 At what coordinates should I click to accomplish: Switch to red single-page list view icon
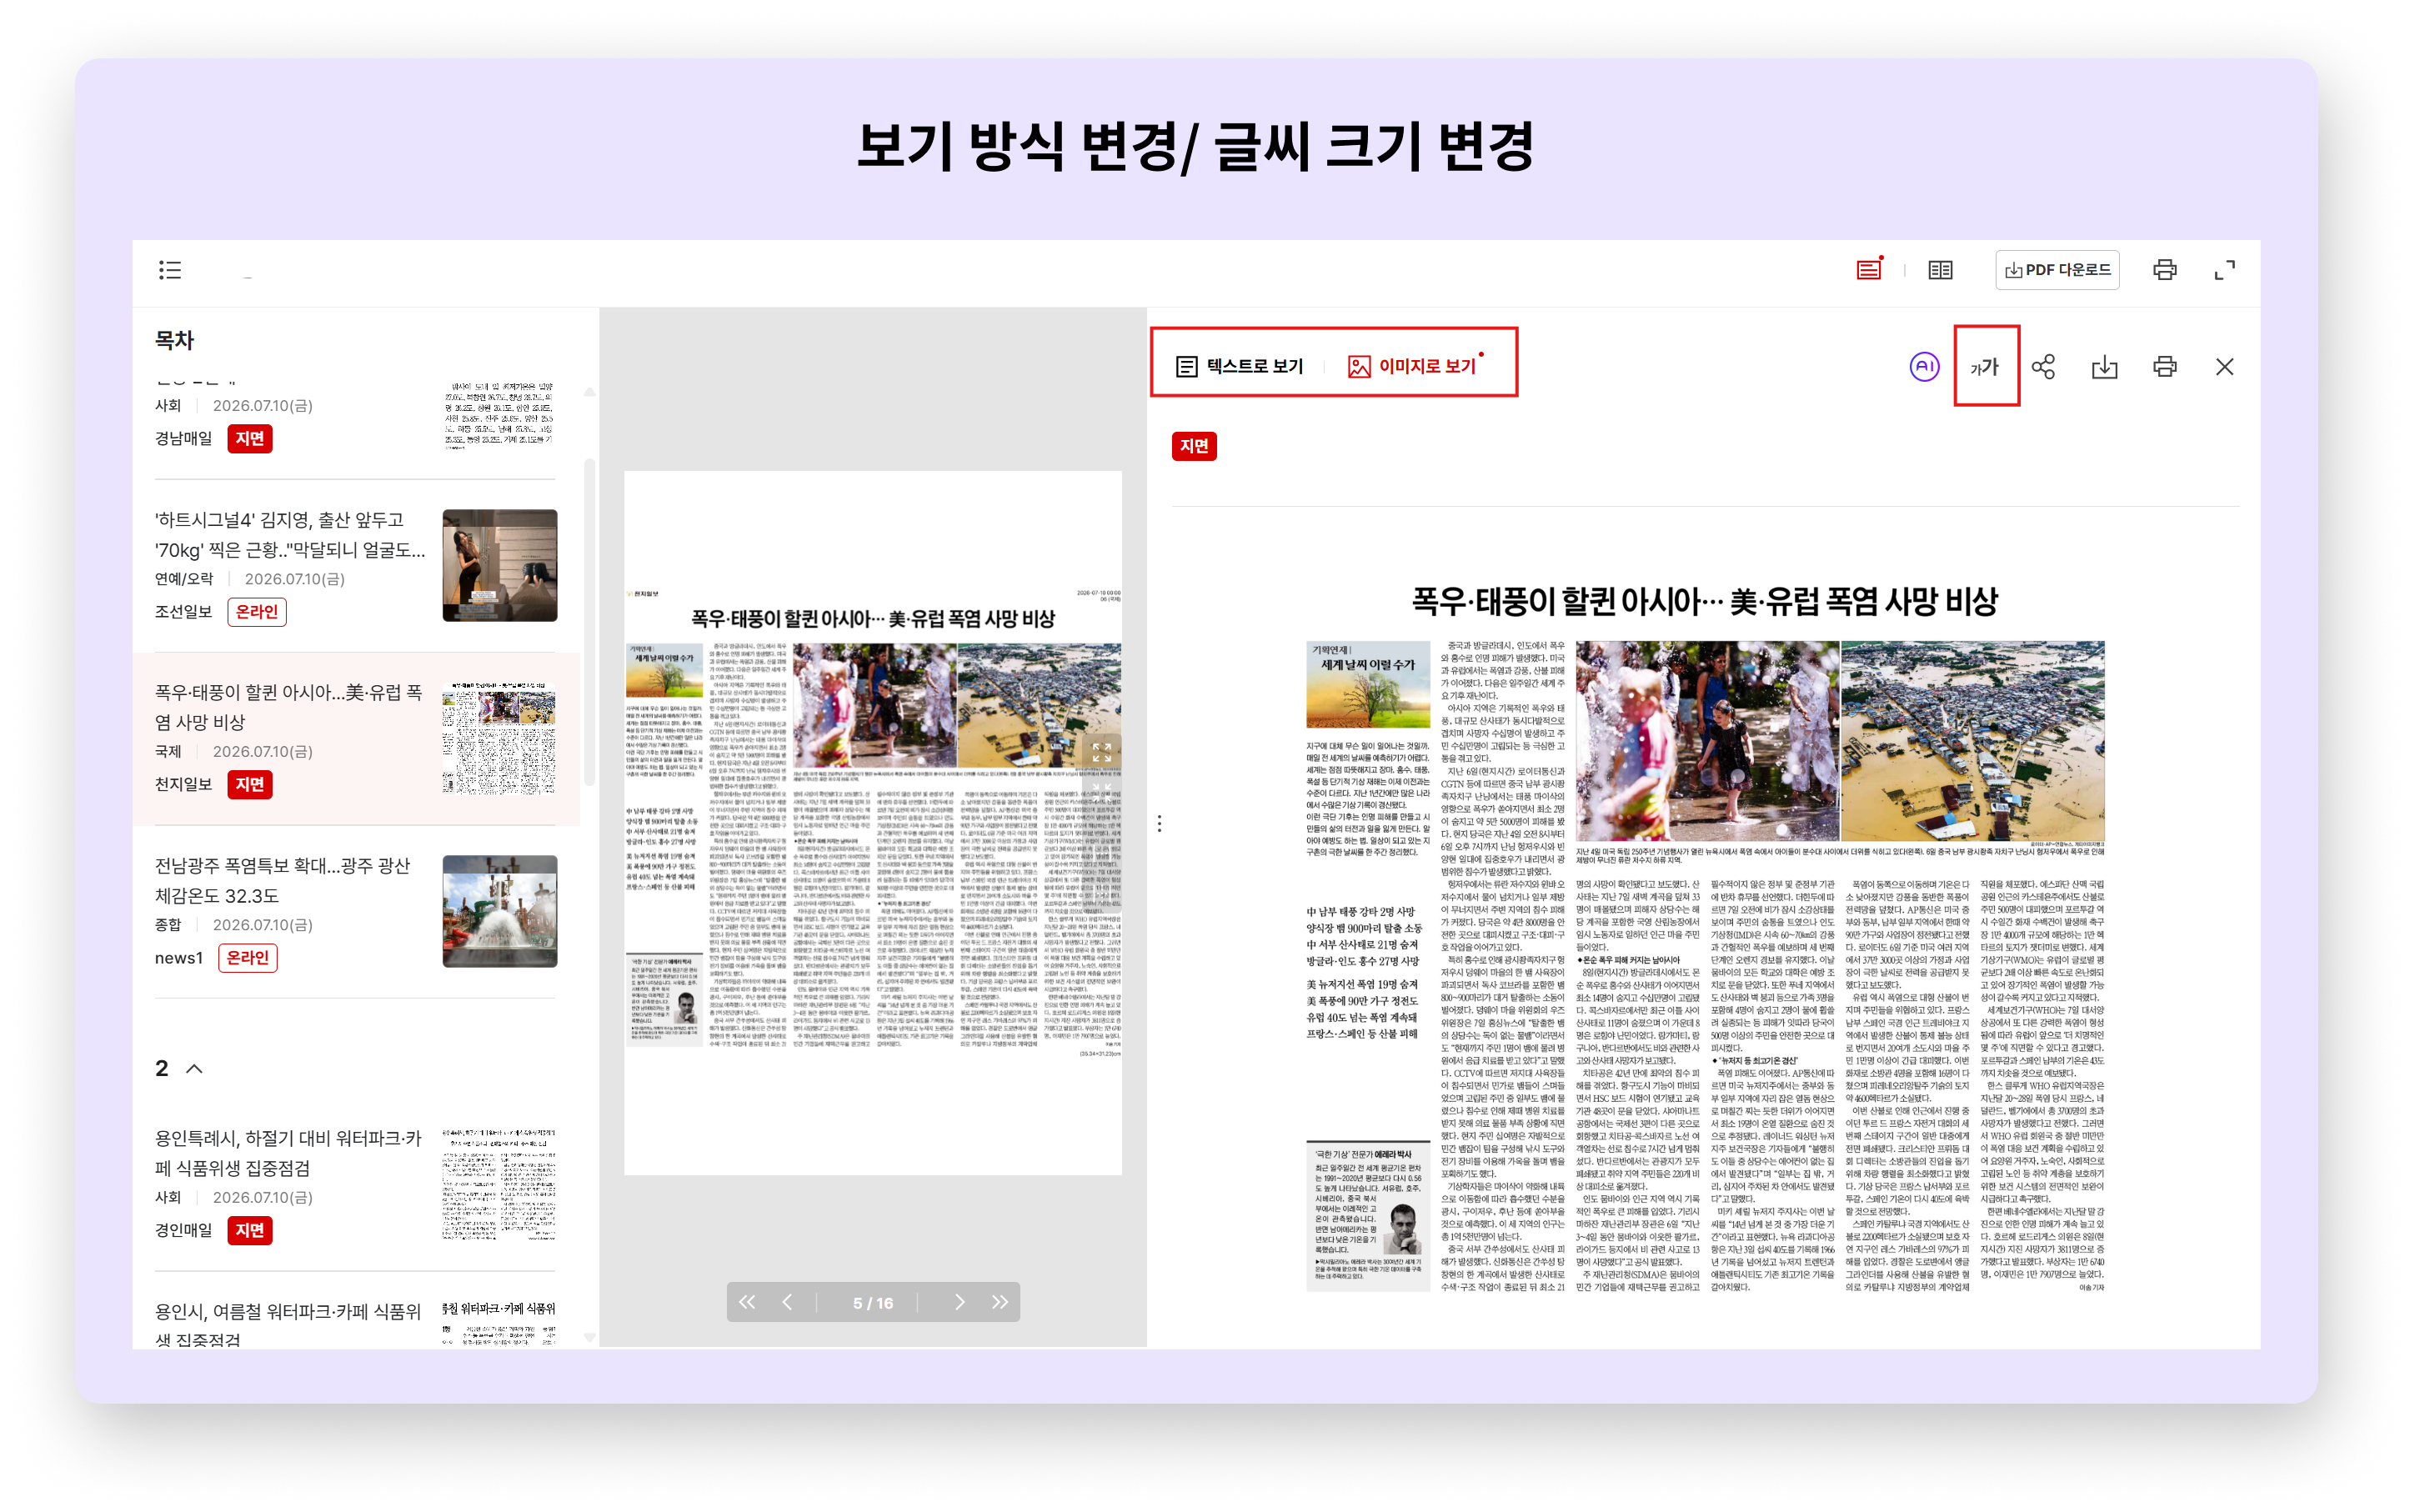click(1869, 269)
